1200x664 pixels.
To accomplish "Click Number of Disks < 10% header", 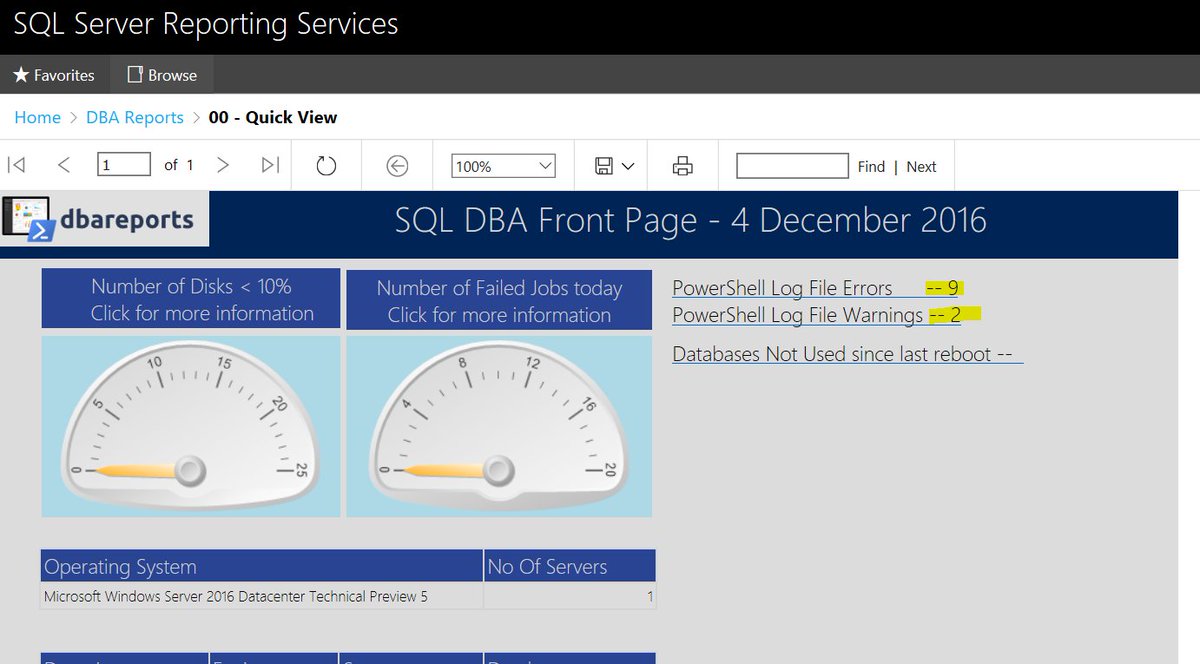I will point(191,299).
